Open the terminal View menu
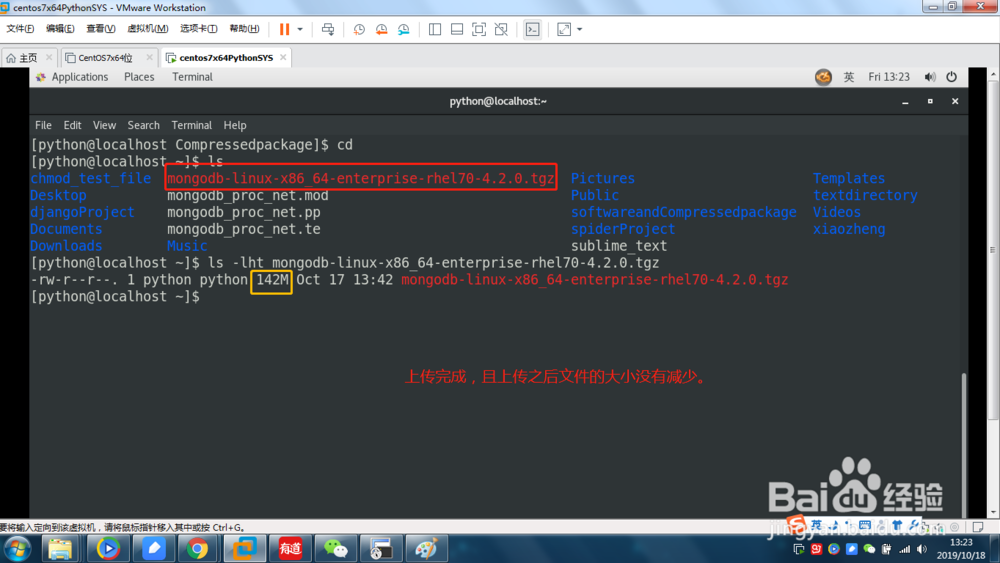The height and width of the screenshot is (563, 1000). click(x=104, y=126)
